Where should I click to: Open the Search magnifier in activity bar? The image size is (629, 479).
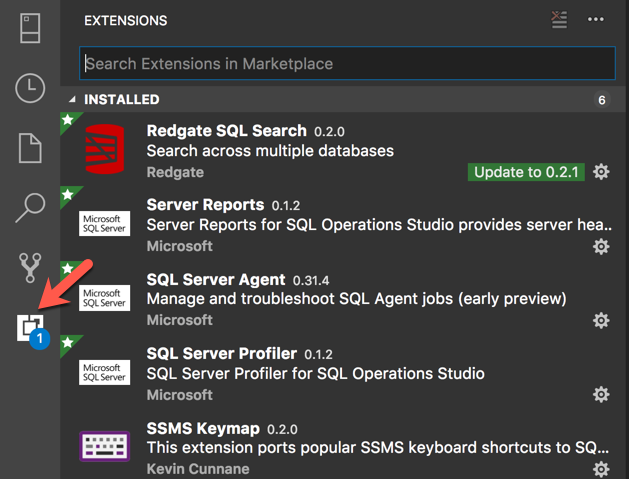[x=30, y=208]
